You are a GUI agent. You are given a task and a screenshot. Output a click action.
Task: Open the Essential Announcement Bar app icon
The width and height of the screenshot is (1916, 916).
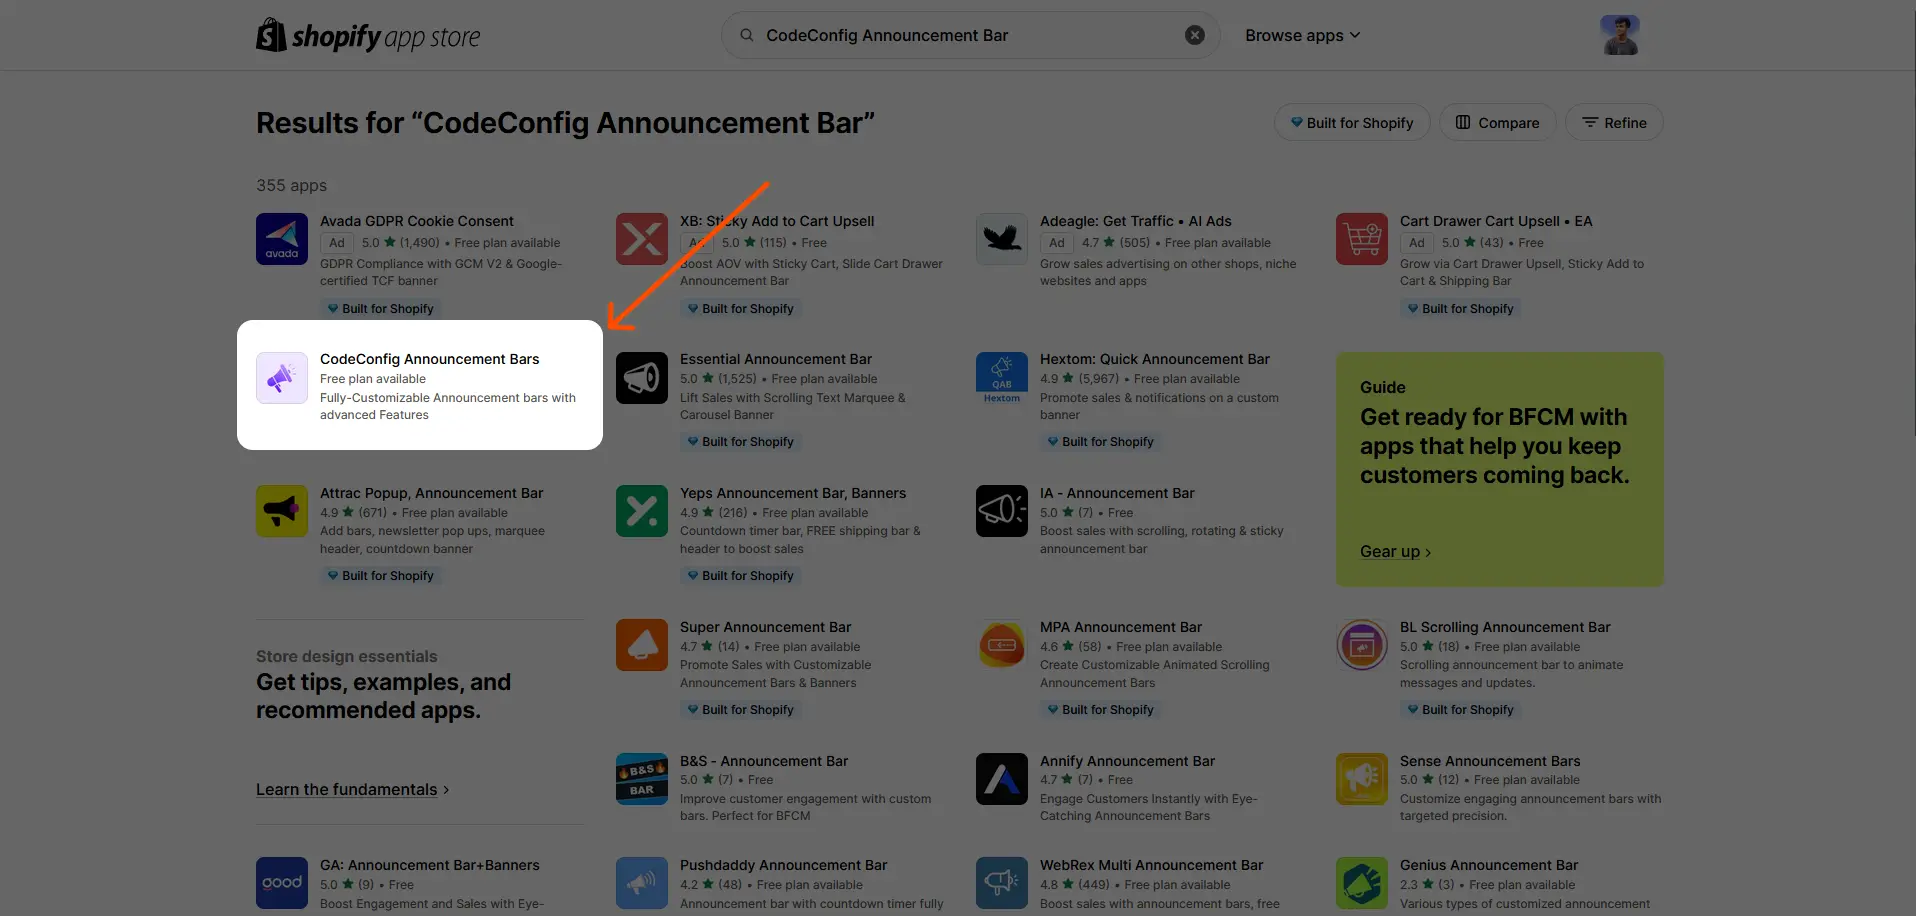642,378
